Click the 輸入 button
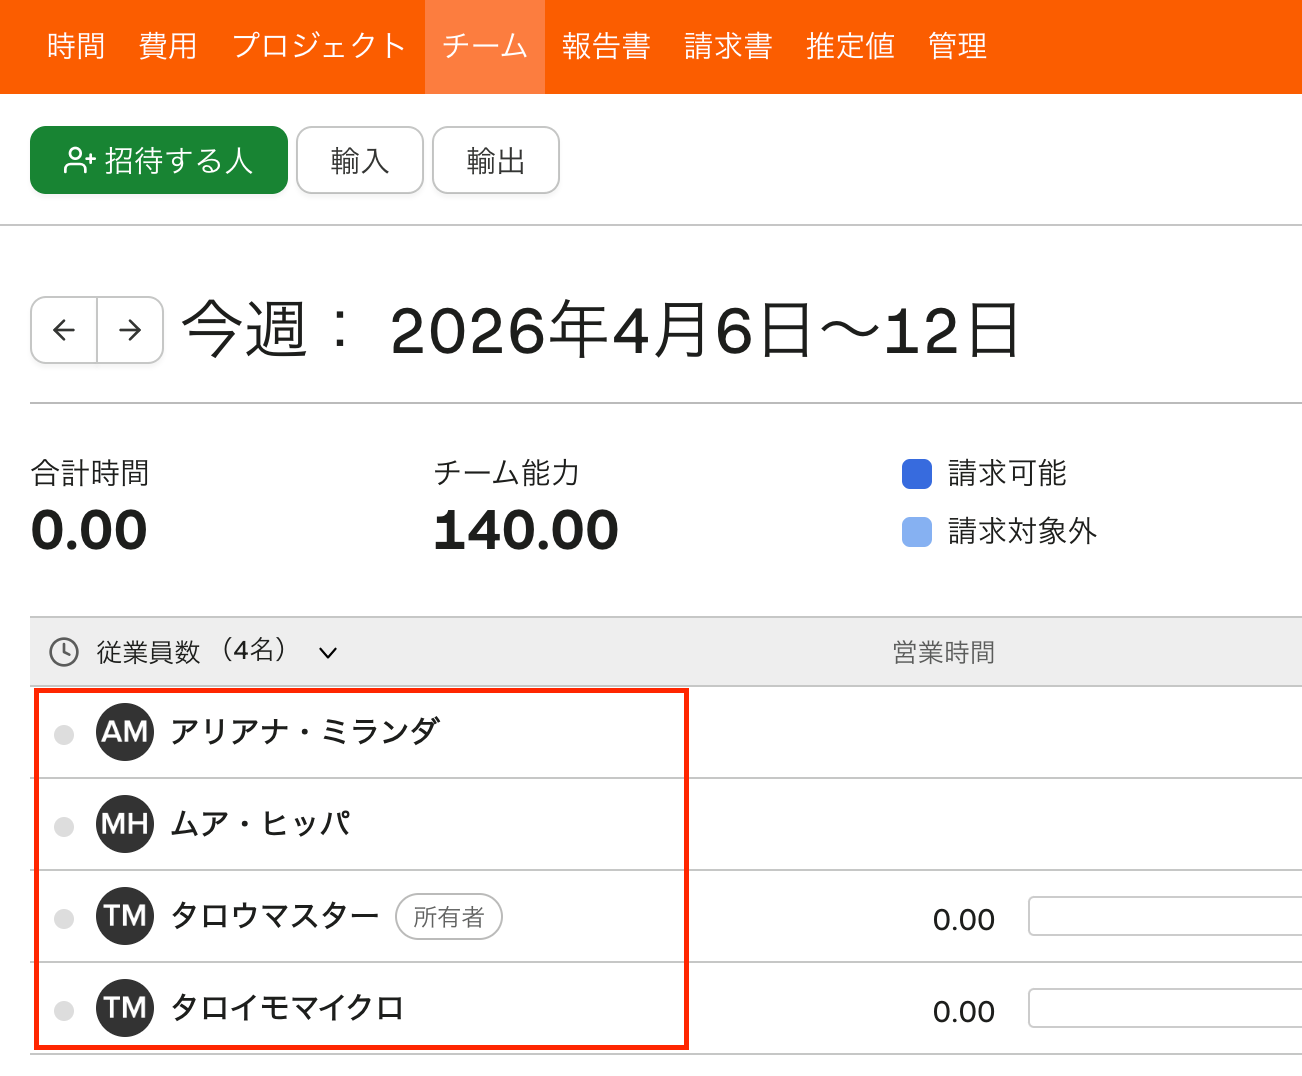This screenshot has width=1302, height=1076. pyautogui.click(x=360, y=160)
